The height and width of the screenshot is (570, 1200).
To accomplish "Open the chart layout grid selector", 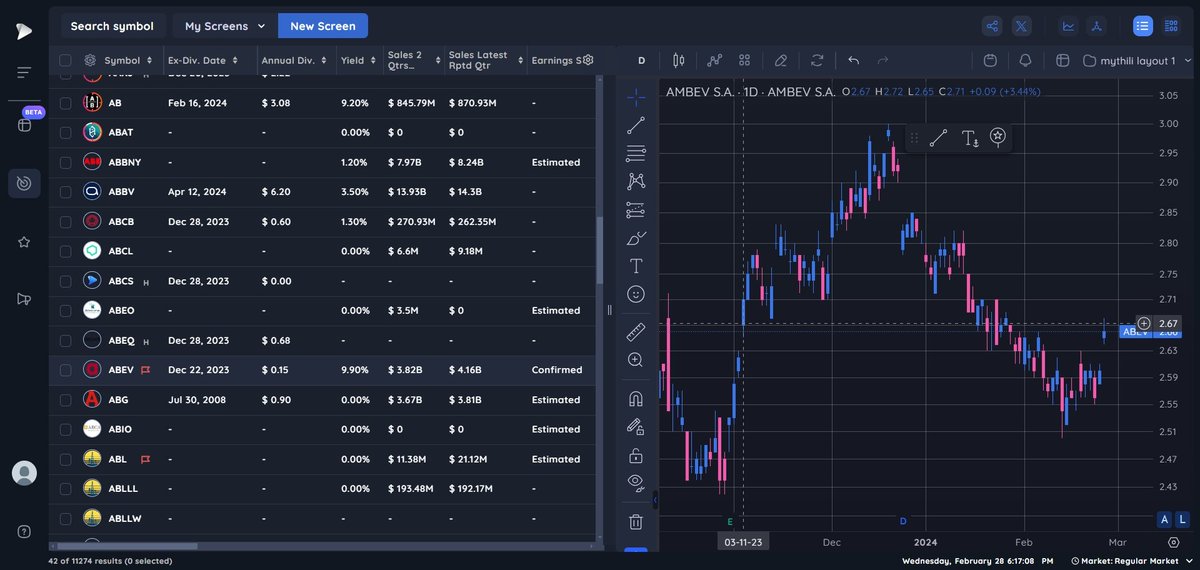I will tap(1063, 60).
